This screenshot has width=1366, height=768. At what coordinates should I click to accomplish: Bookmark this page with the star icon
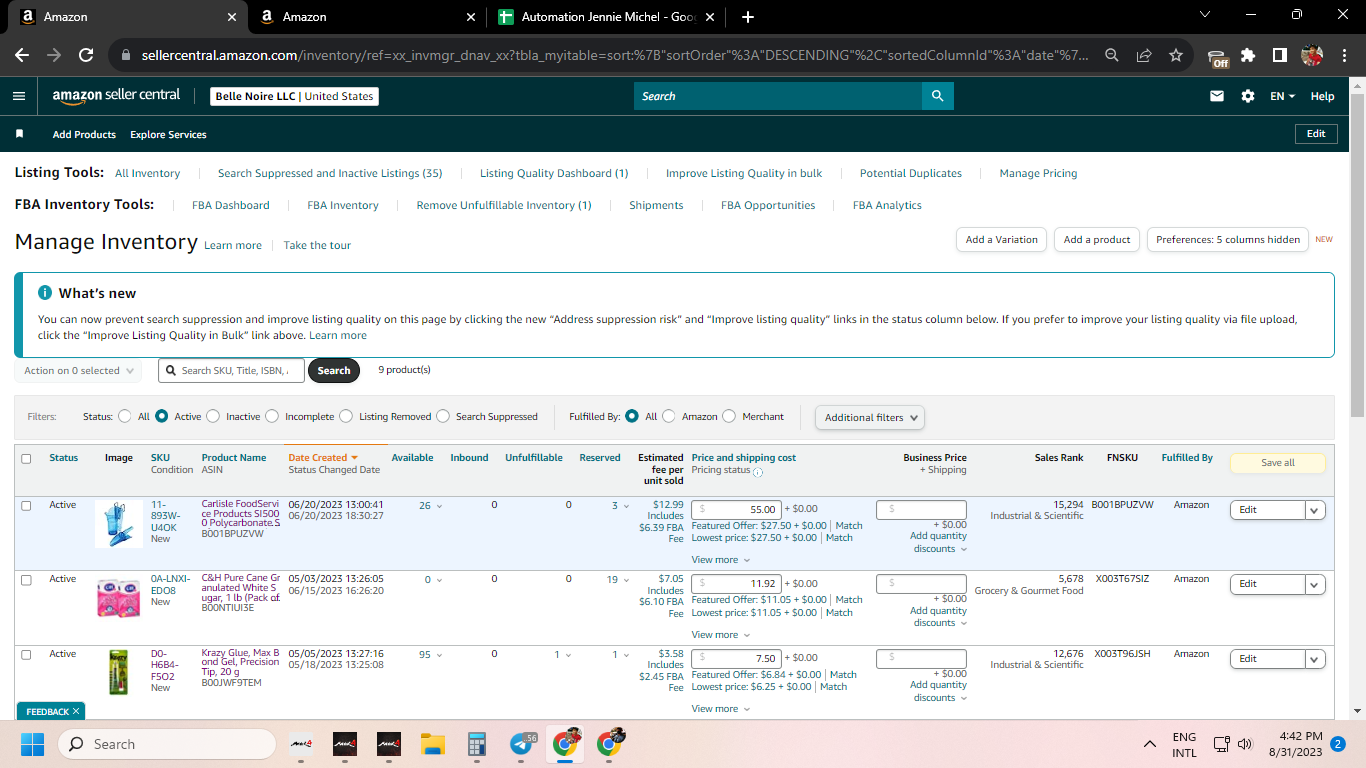1176,56
